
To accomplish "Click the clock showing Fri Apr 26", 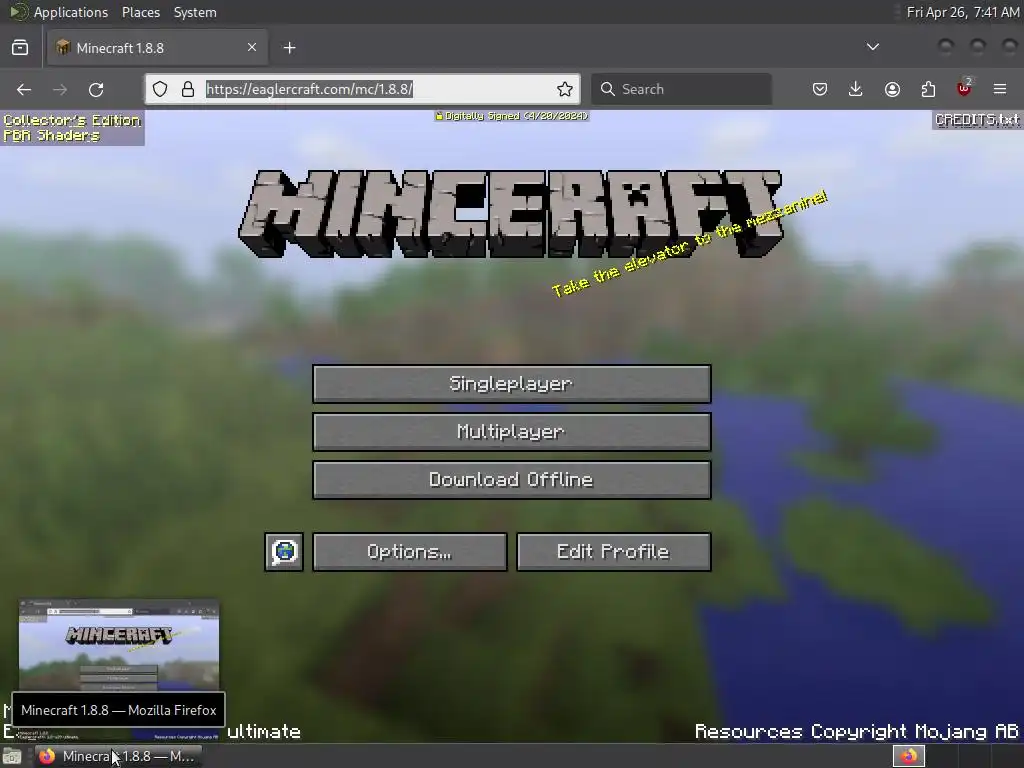I will pyautogui.click(x=963, y=12).
